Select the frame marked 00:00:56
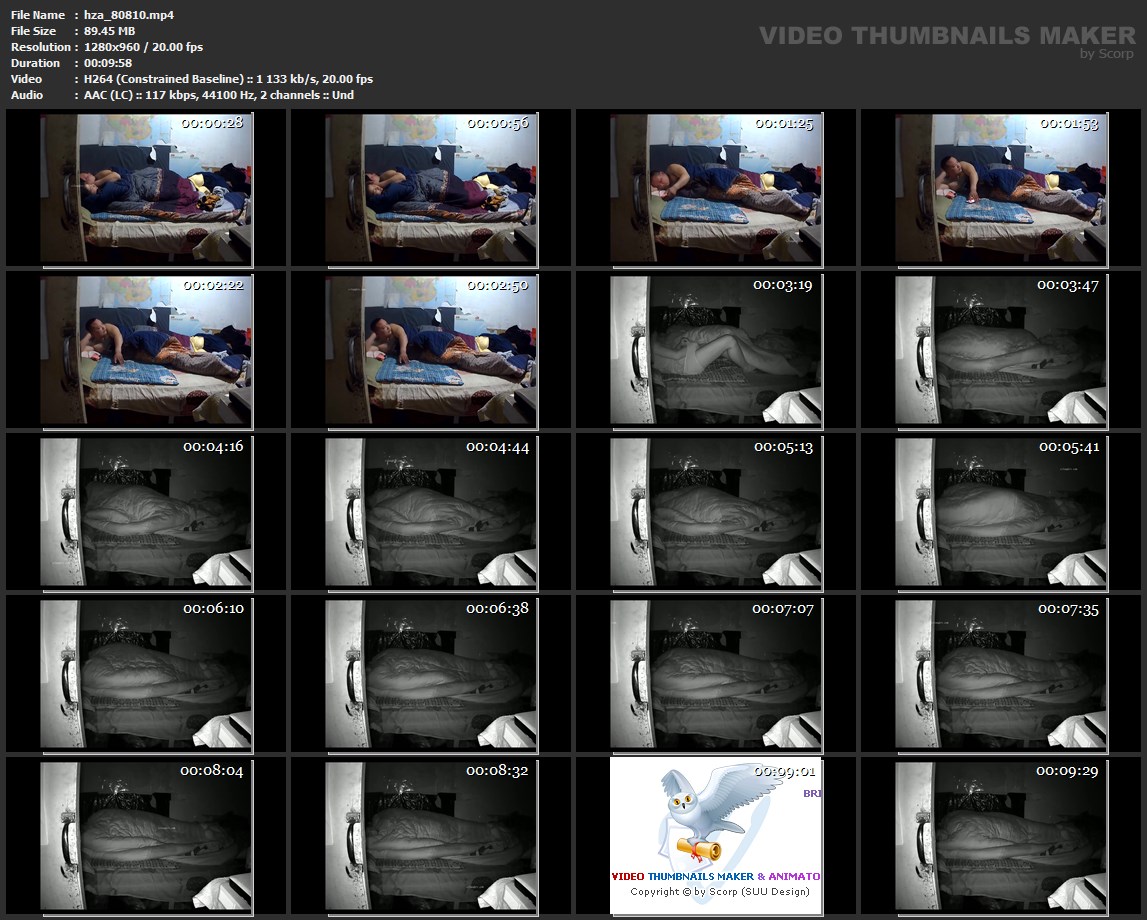Viewport: 1147px width, 920px height. (x=431, y=188)
